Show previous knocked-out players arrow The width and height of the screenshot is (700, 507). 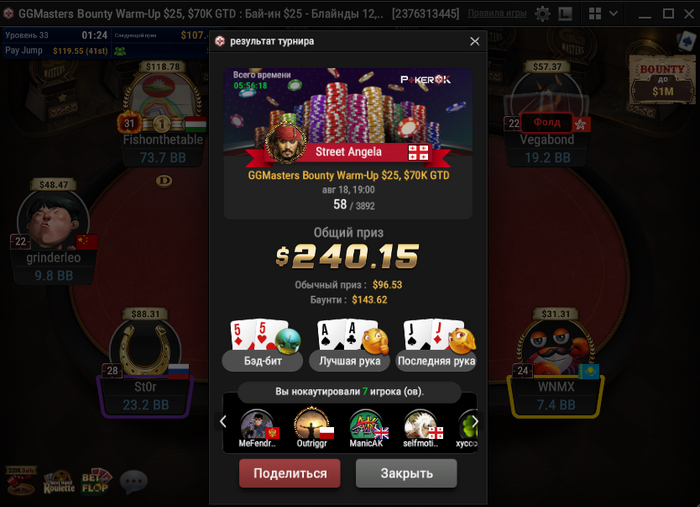[223, 421]
